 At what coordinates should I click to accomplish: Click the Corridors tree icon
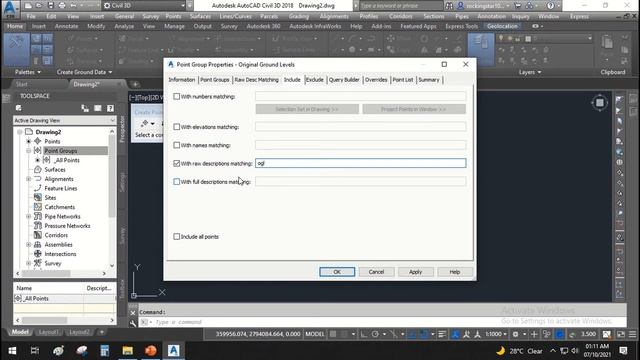[x=38, y=235]
